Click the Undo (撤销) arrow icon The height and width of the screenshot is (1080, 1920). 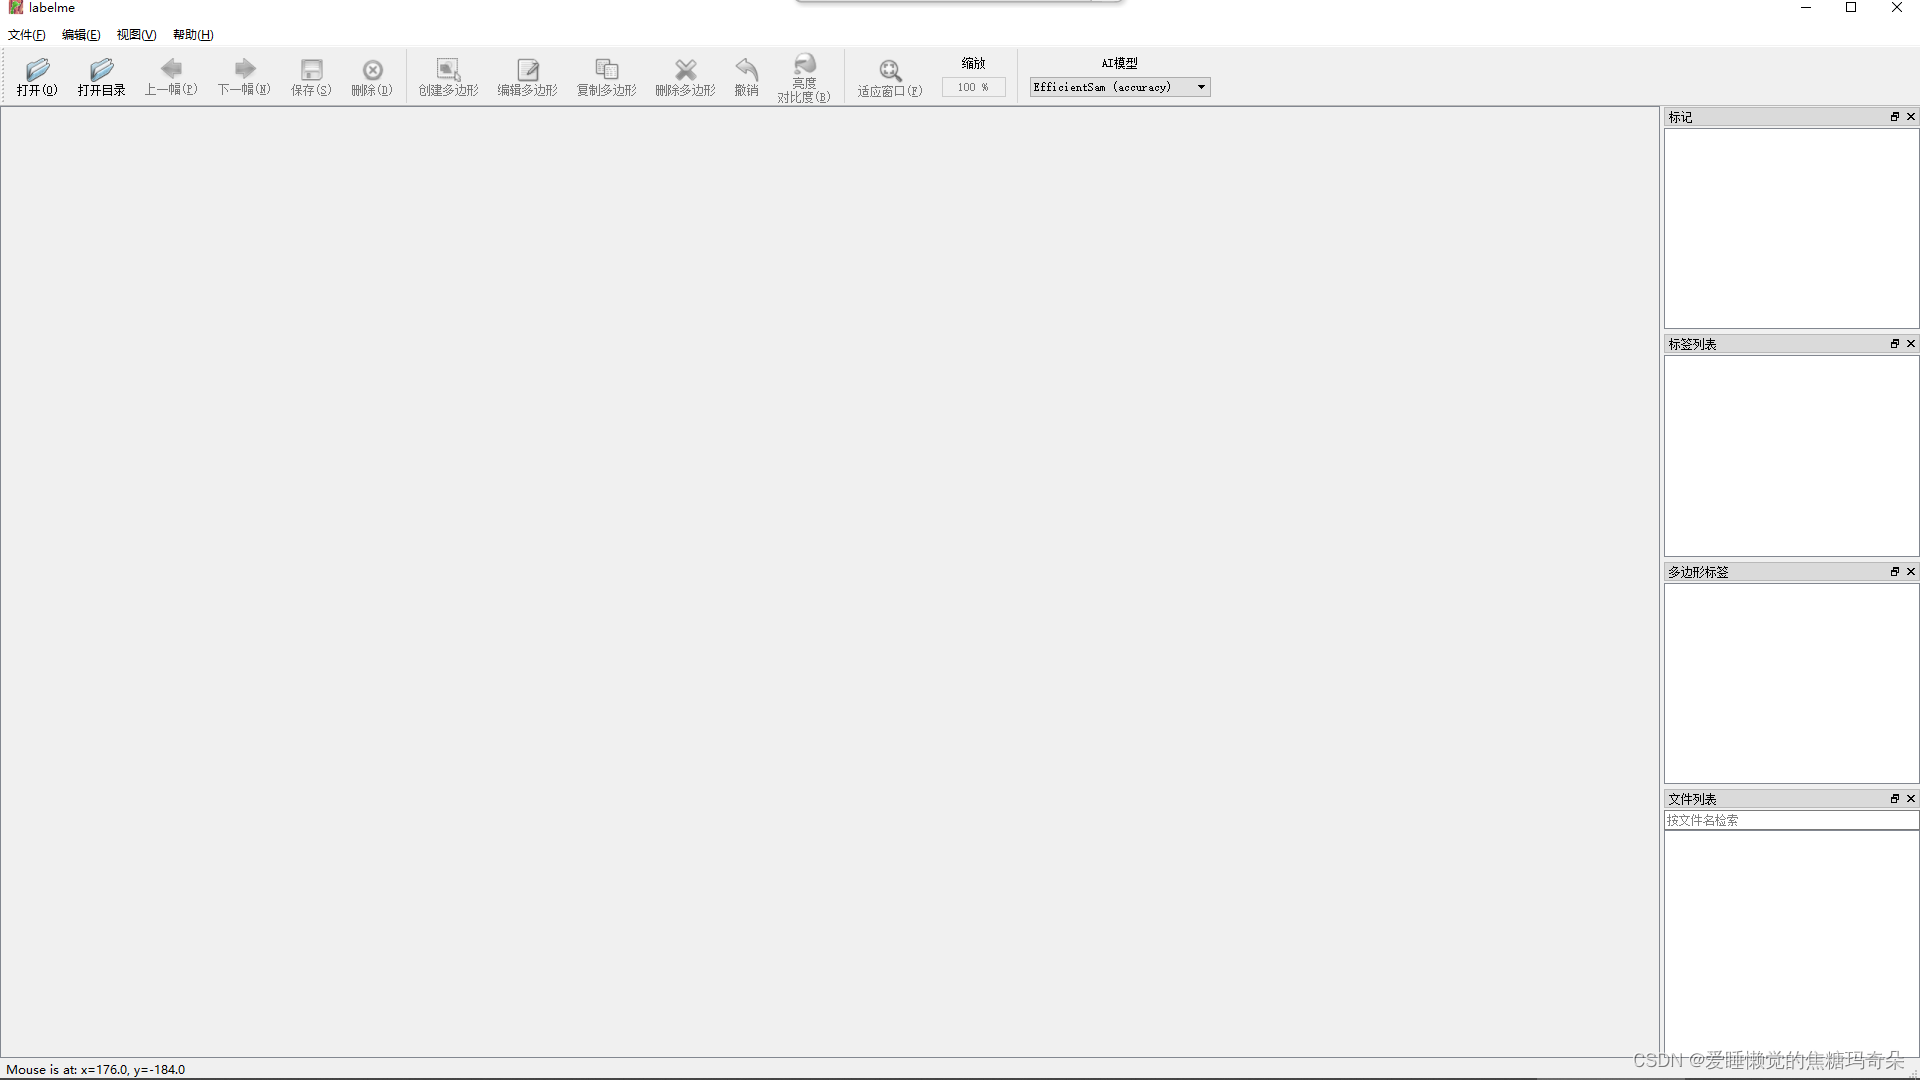(x=746, y=69)
